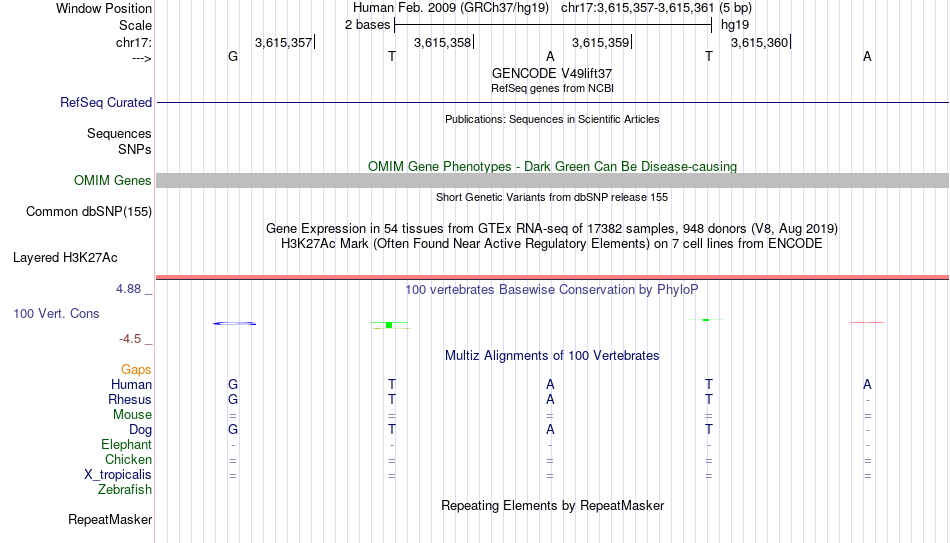Click the Zebrafish species label
This screenshot has height=543, width=950.
[x=125, y=489]
